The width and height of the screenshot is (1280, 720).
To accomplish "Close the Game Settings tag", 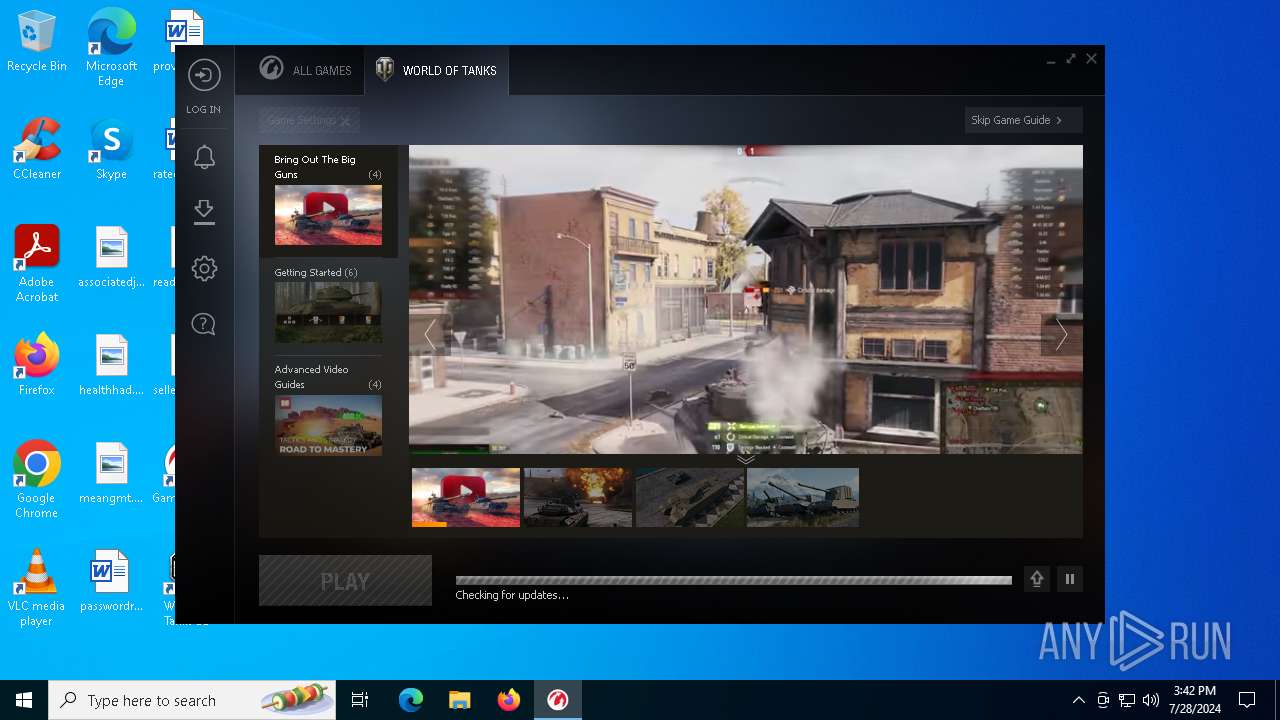I will pyautogui.click(x=345, y=121).
